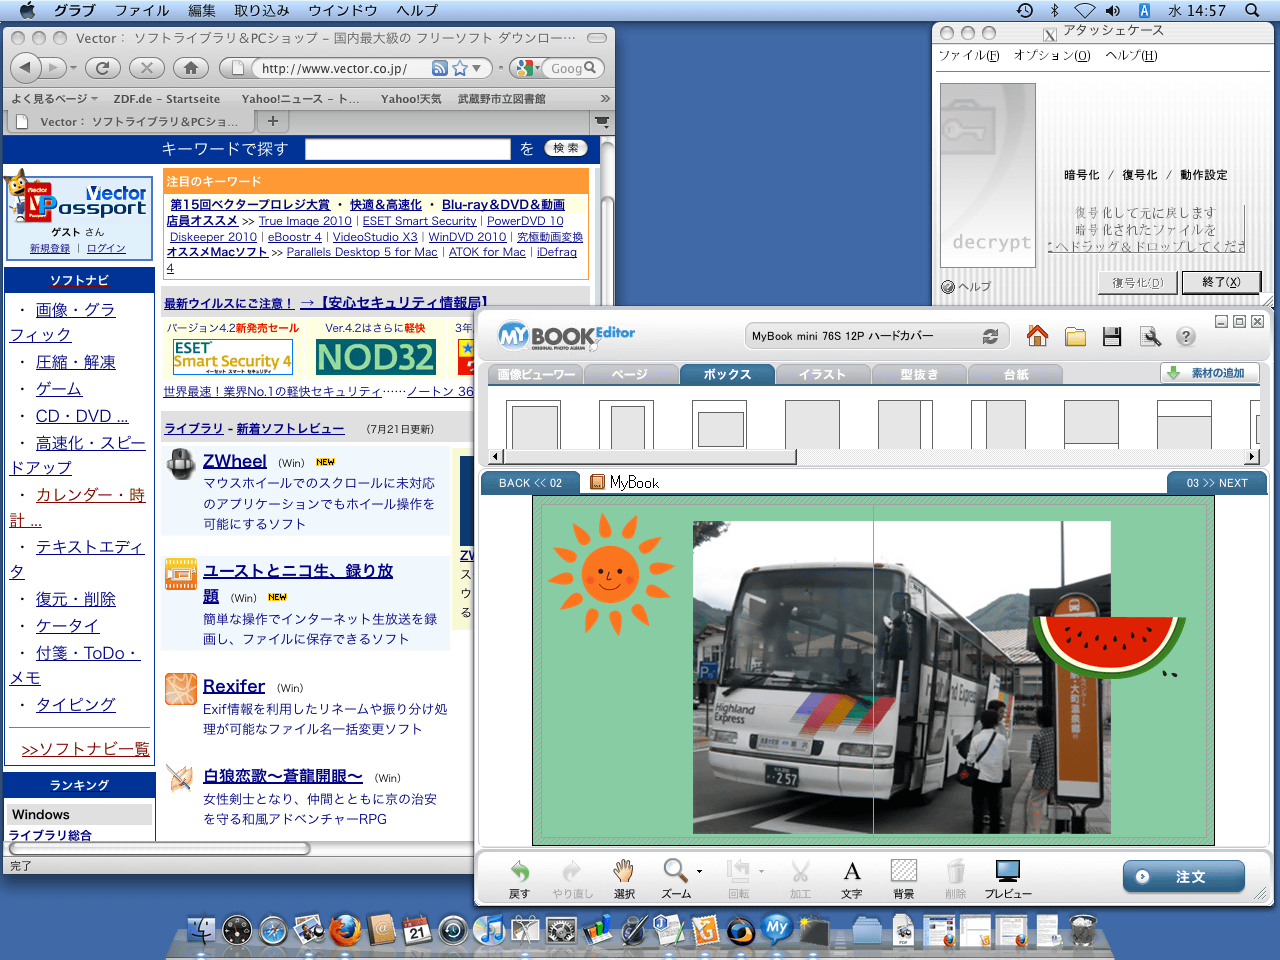Open the list-all-tabs dropdown in Firefox
Viewport: 1280px width, 960px height.
602,121
